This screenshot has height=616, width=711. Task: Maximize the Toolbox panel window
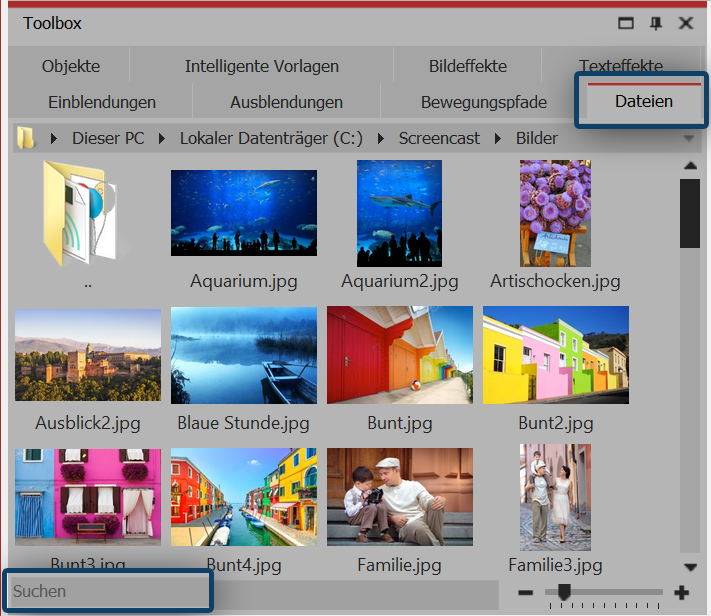(626, 23)
